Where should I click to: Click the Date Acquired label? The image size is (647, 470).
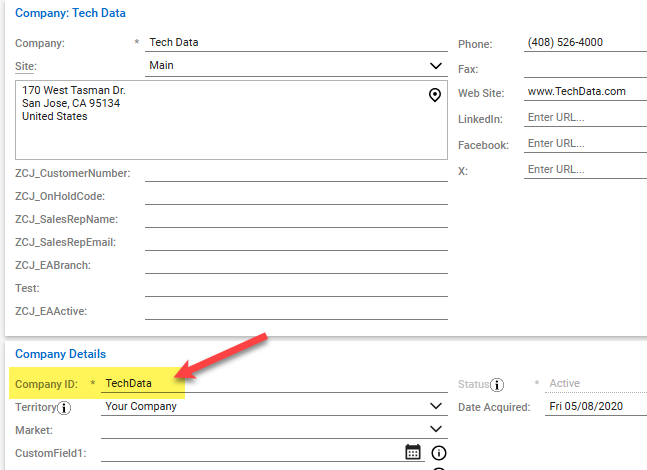pyautogui.click(x=494, y=407)
